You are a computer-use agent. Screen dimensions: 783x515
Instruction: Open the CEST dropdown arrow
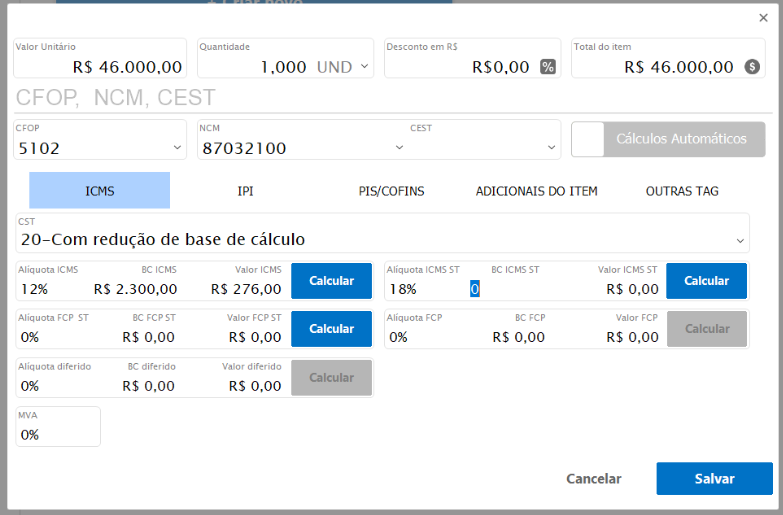point(550,148)
